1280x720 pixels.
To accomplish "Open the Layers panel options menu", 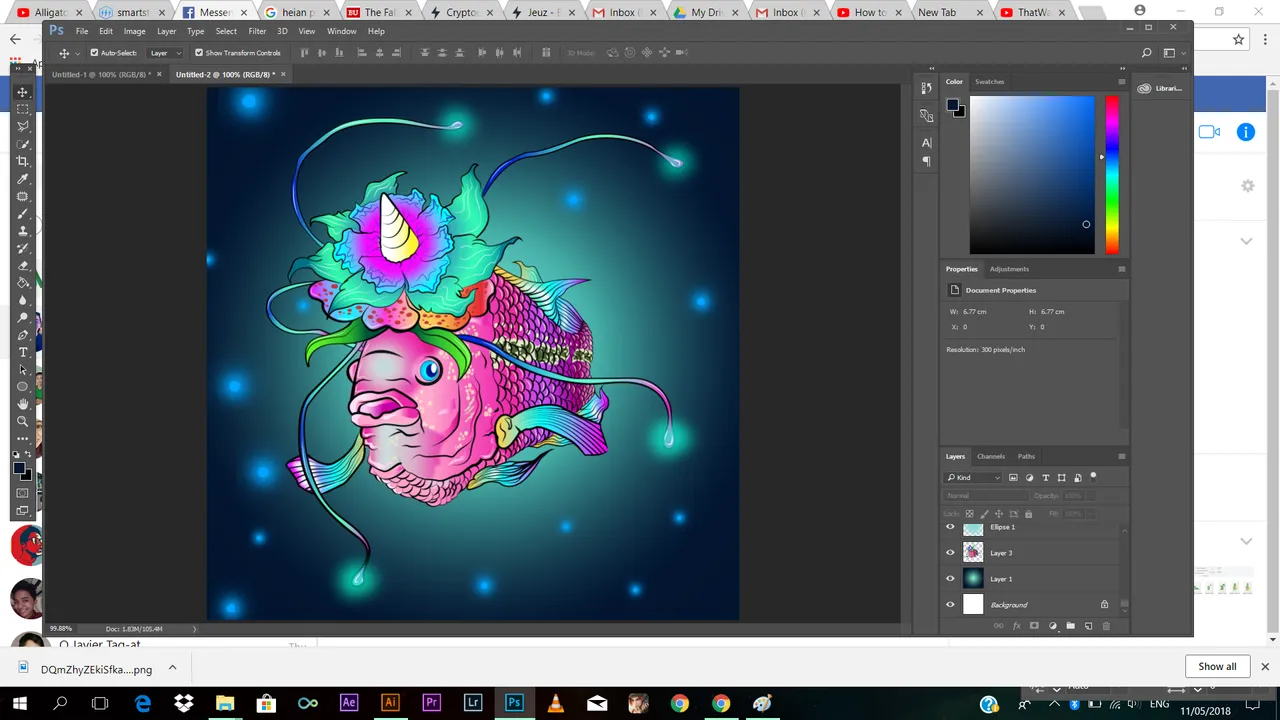I will pos(1121,457).
